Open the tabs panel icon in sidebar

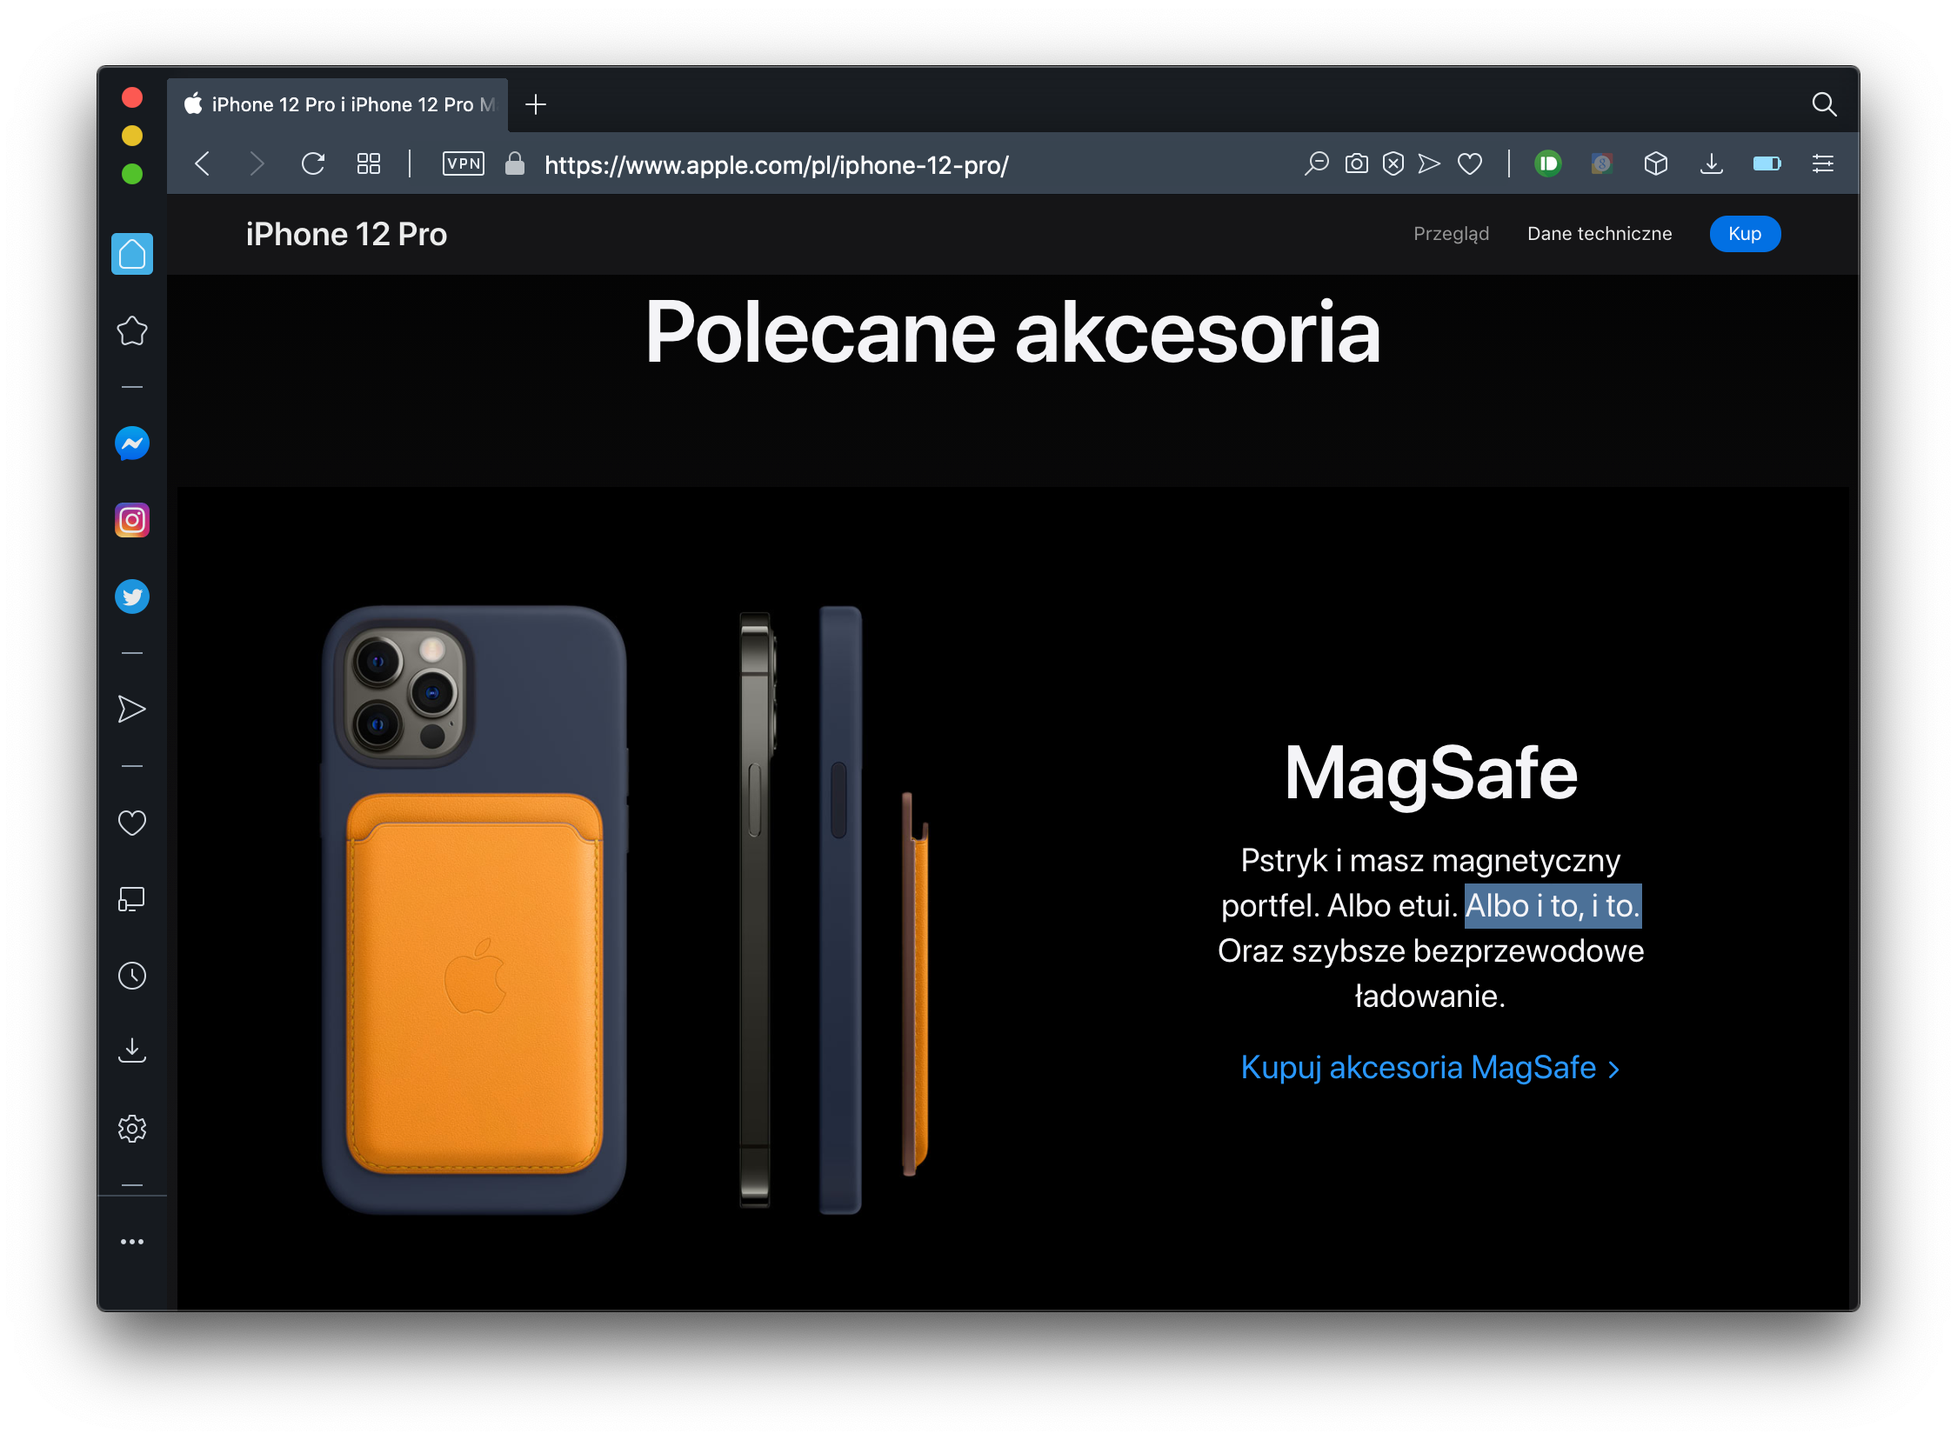click(132, 900)
